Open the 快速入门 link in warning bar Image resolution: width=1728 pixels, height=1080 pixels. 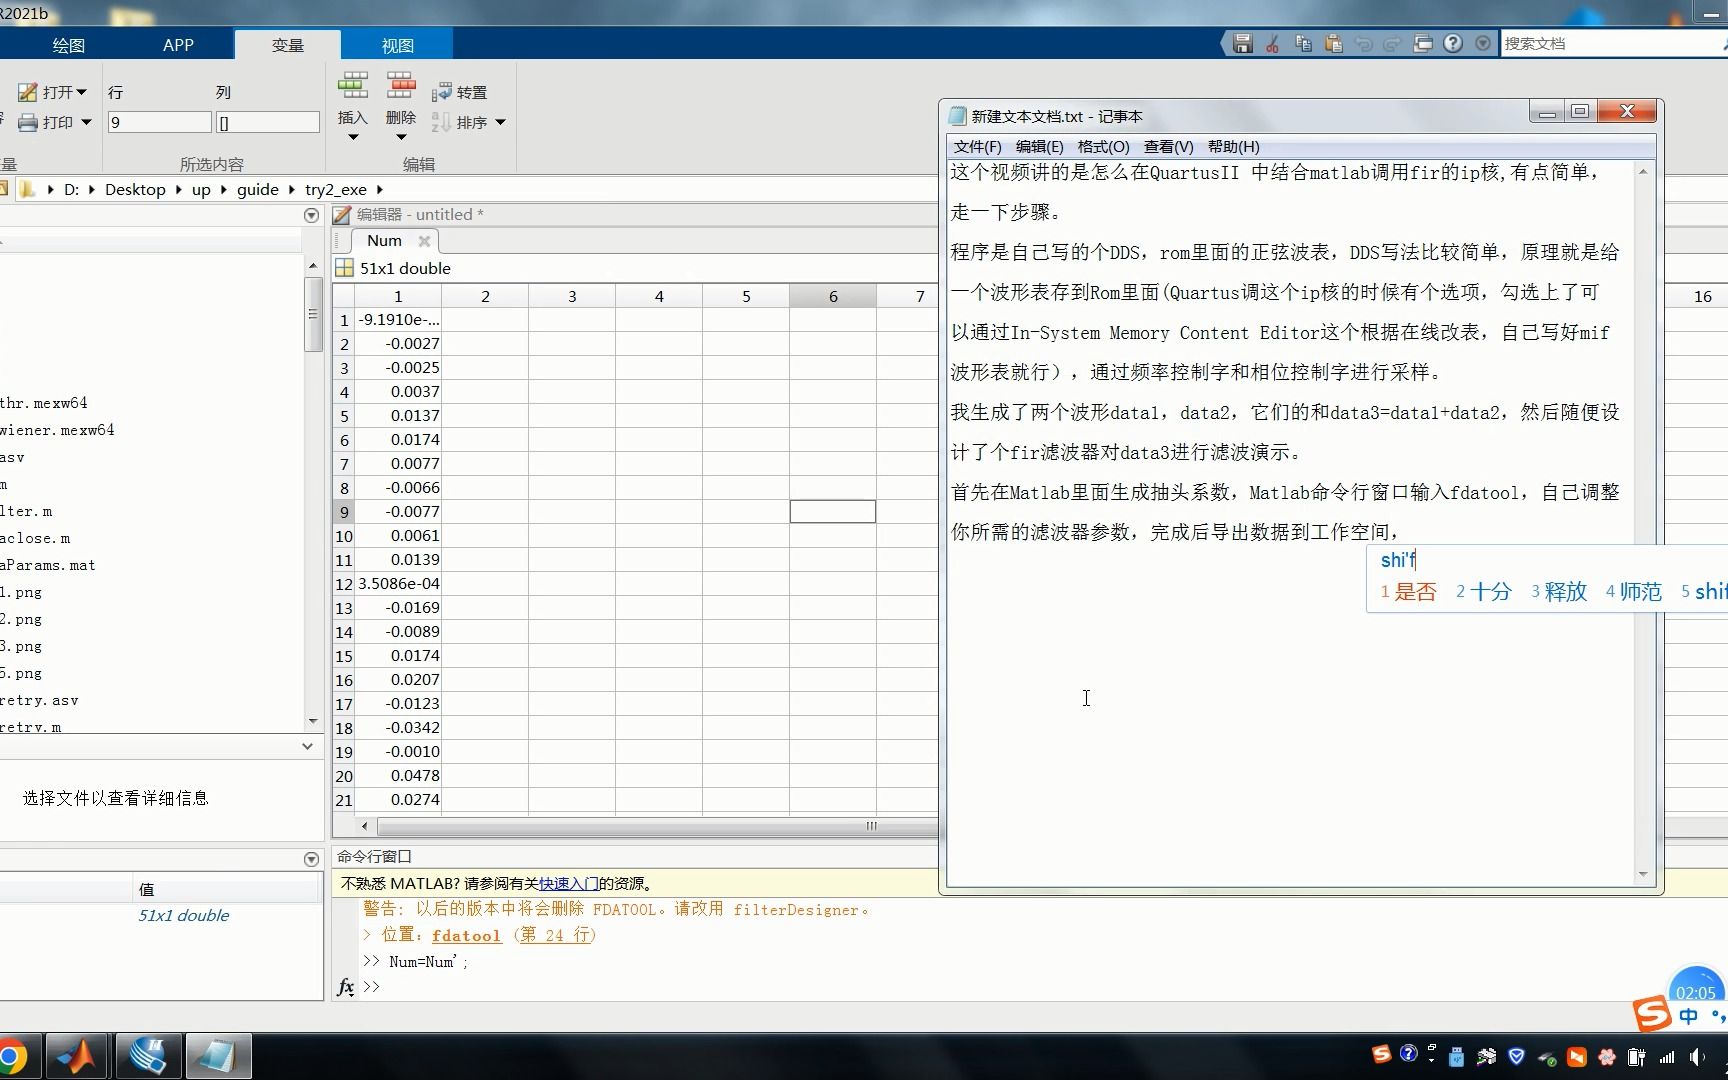tap(566, 883)
